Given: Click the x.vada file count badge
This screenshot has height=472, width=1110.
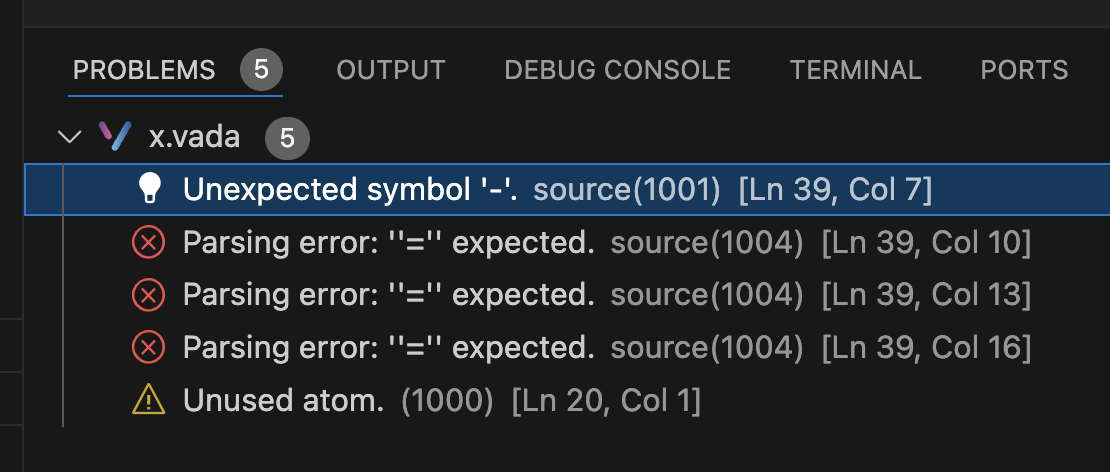Looking at the screenshot, I should 287,137.
